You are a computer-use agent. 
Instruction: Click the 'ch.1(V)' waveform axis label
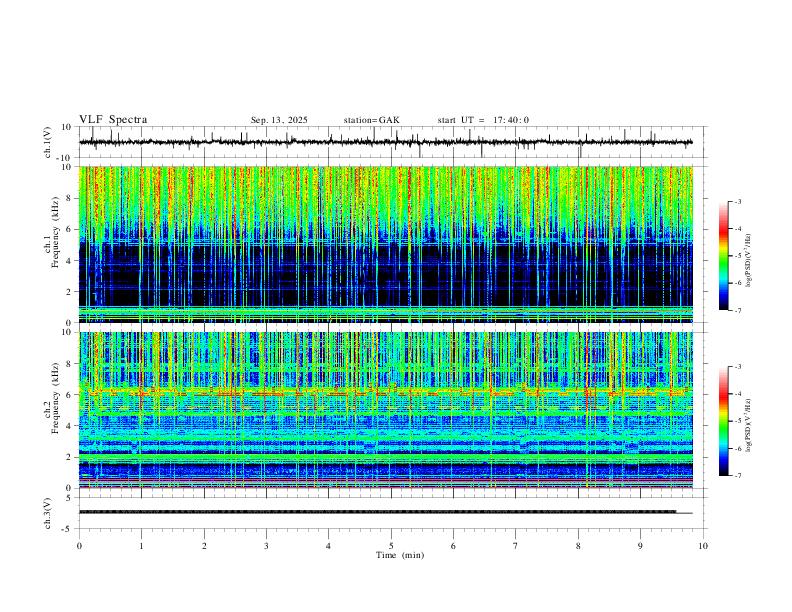[x=48, y=142]
